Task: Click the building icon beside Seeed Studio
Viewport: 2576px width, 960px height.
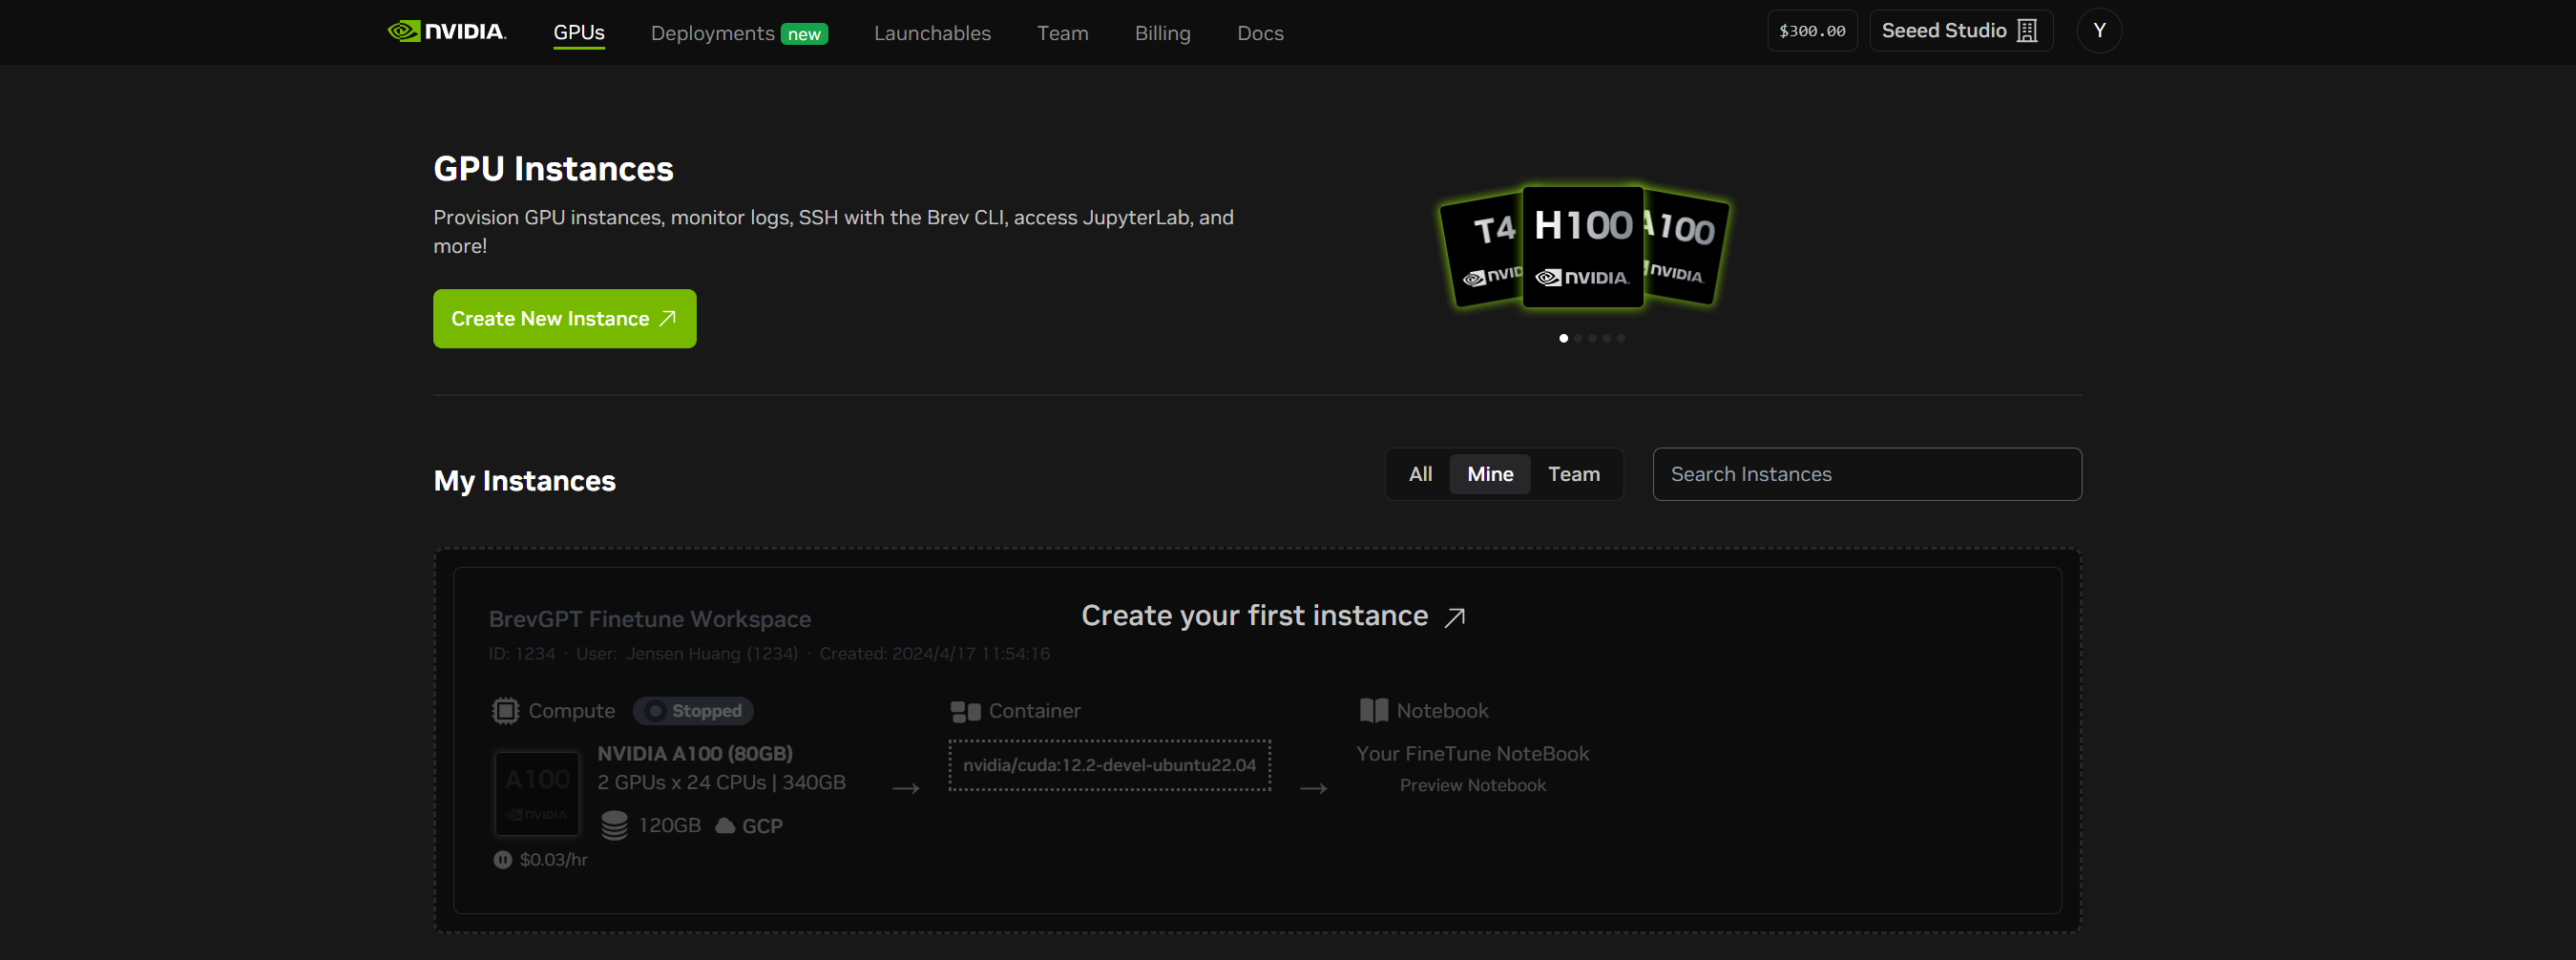Action: pos(2027,31)
